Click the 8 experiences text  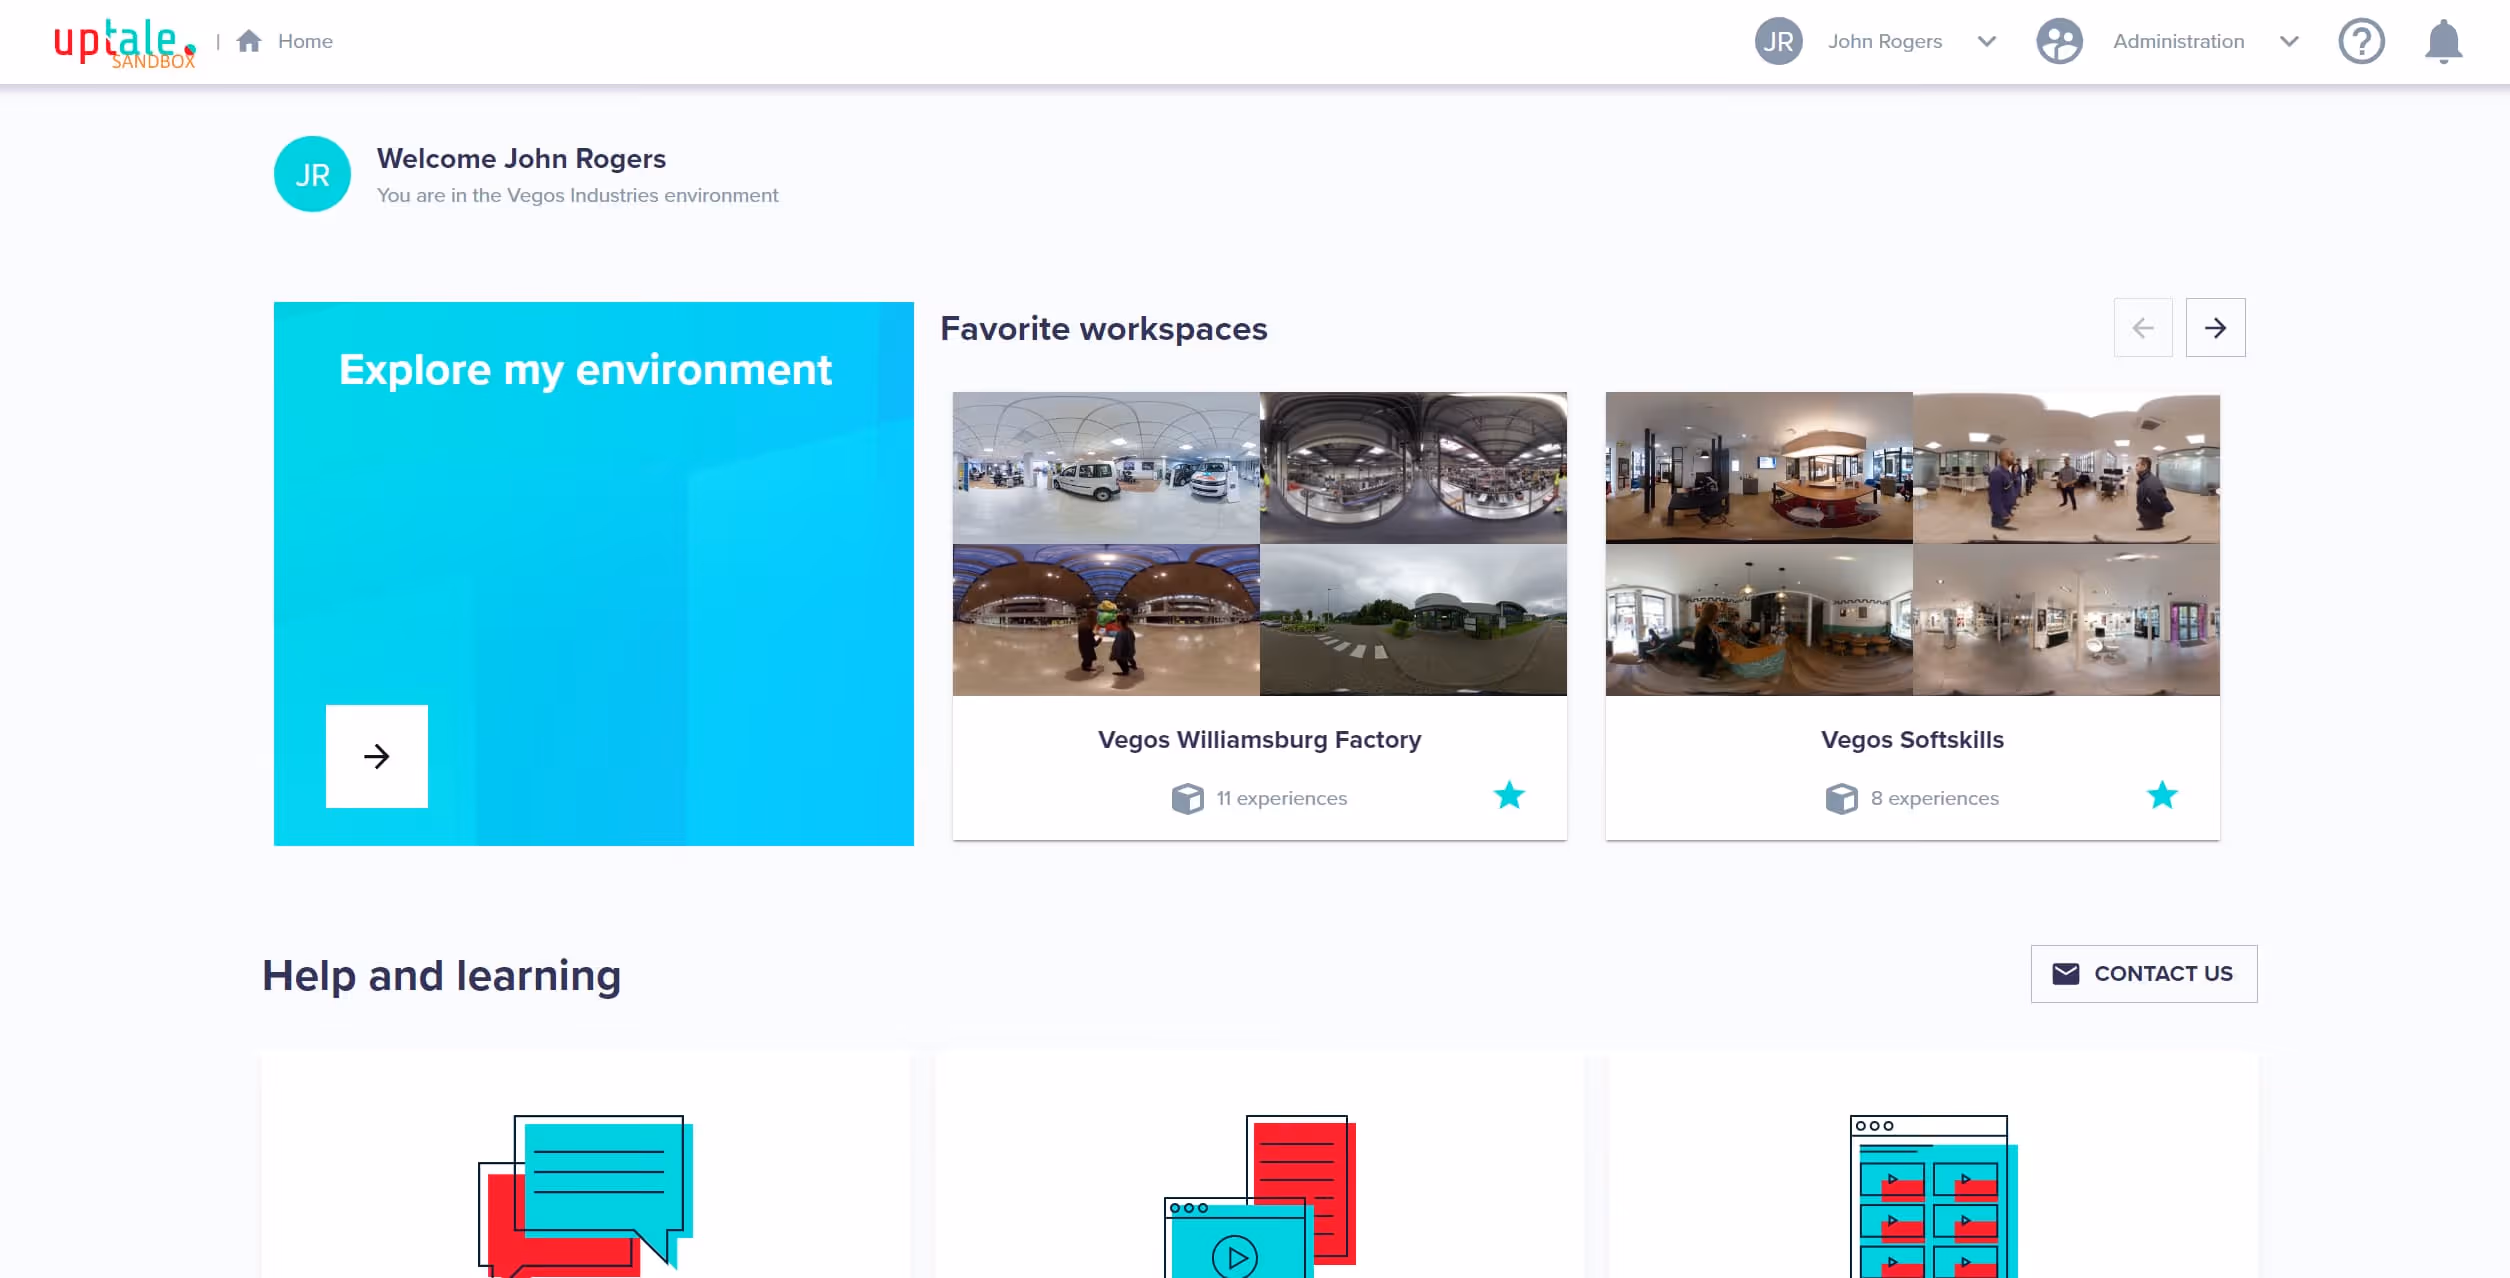pyautogui.click(x=1935, y=798)
